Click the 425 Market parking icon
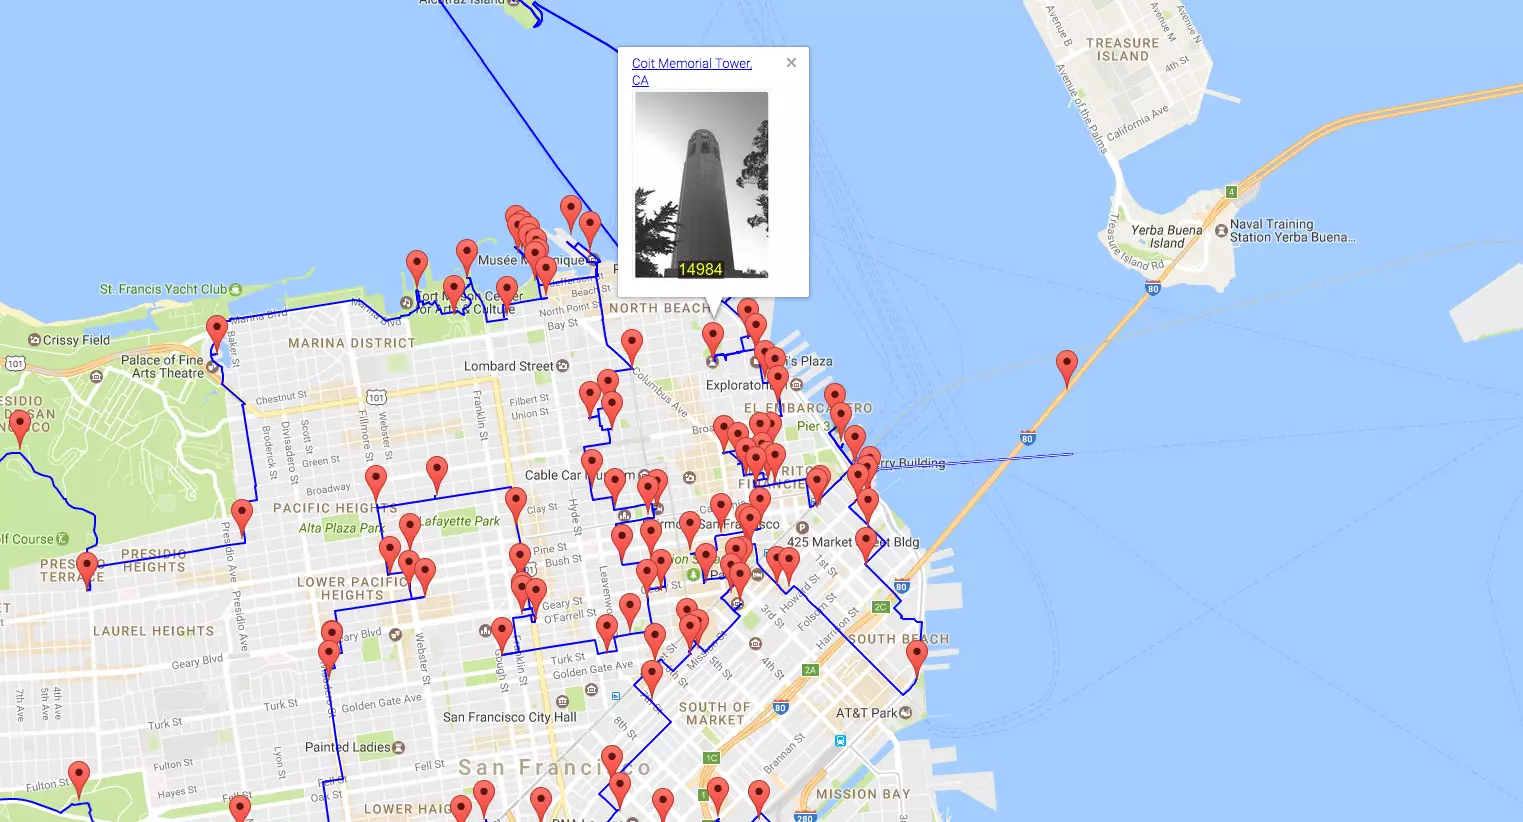The image size is (1523, 822). coord(802,527)
